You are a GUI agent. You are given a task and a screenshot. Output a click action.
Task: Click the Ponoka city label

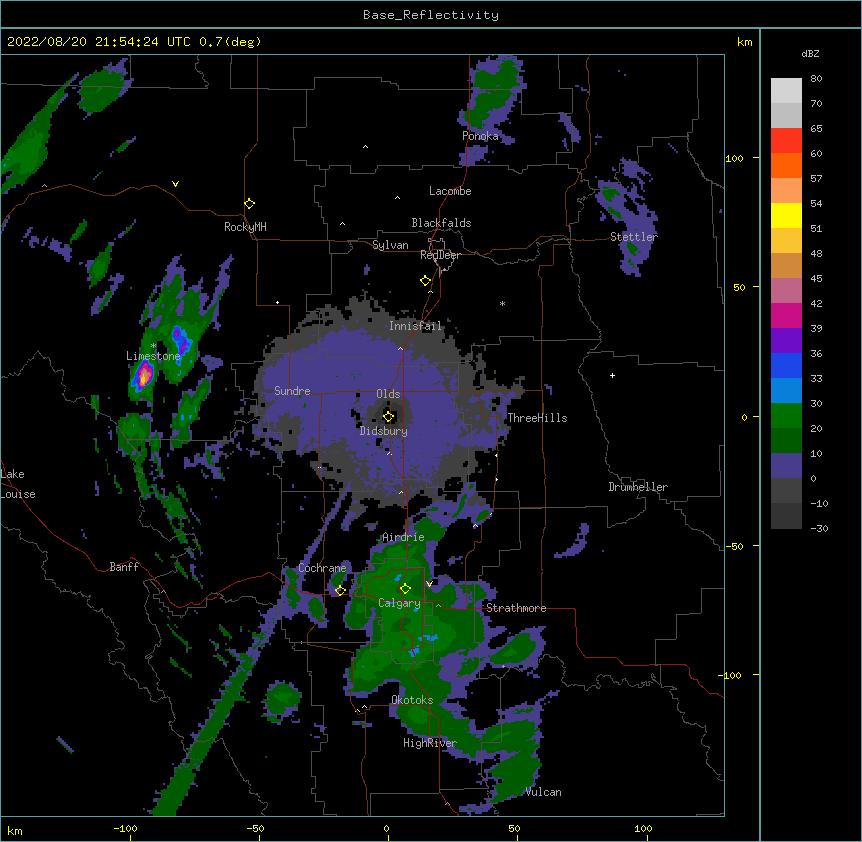coord(480,136)
